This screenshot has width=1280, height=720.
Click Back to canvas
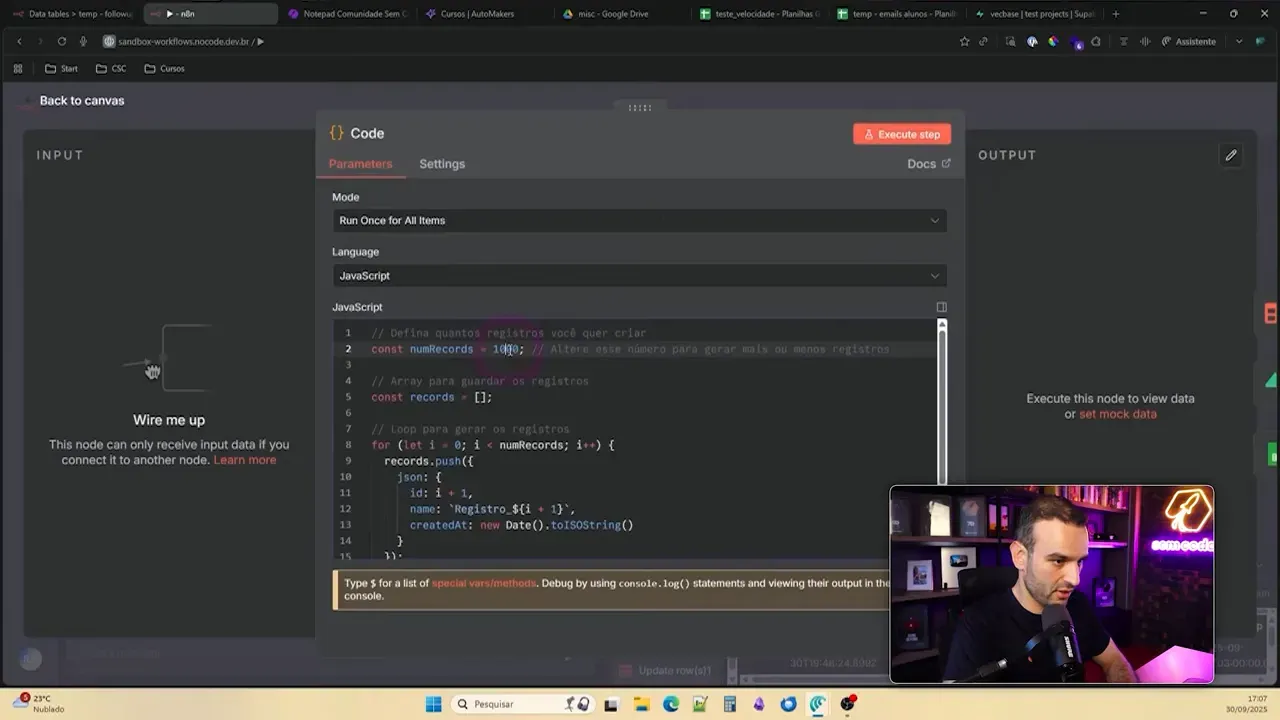point(82,100)
